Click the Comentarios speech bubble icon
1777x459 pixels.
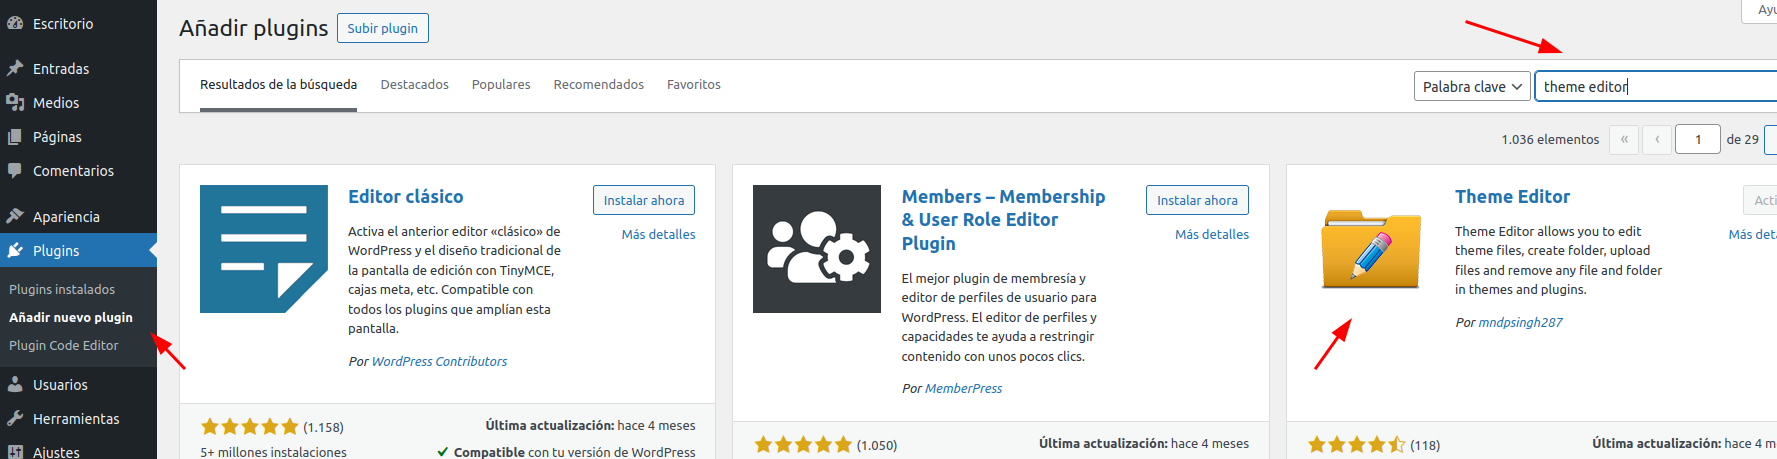click(x=15, y=170)
